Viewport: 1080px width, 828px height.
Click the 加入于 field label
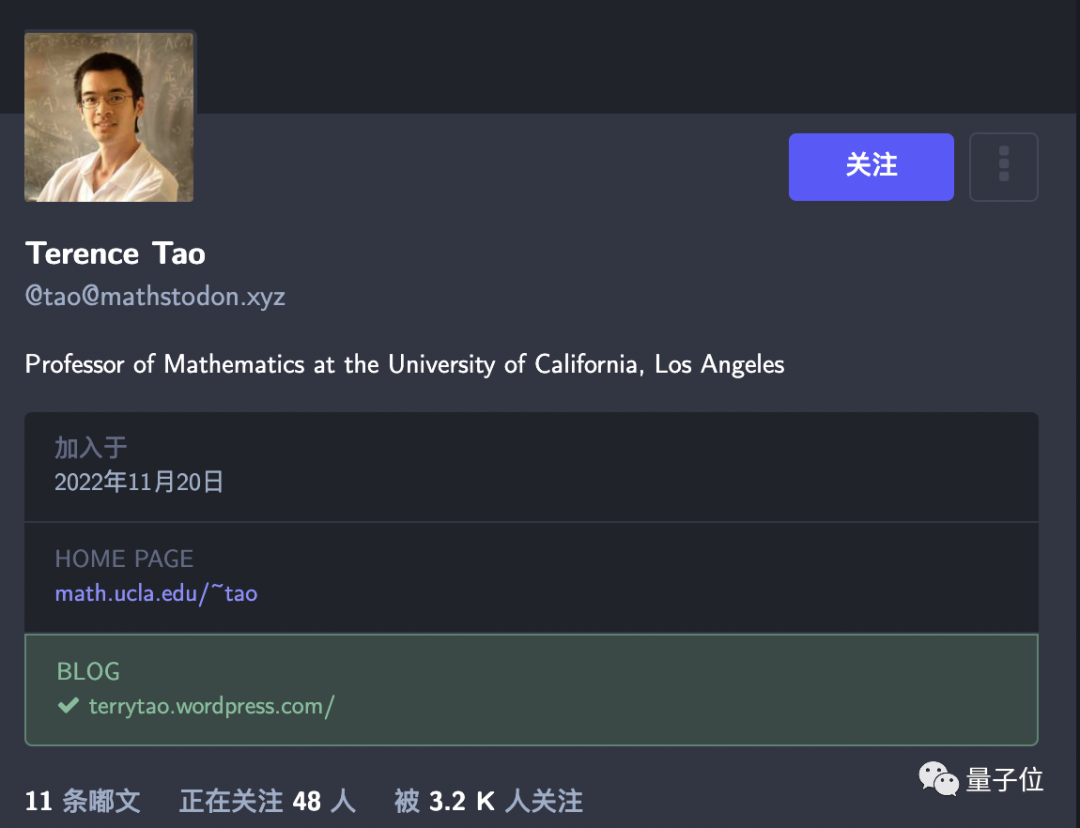tap(91, 447)
